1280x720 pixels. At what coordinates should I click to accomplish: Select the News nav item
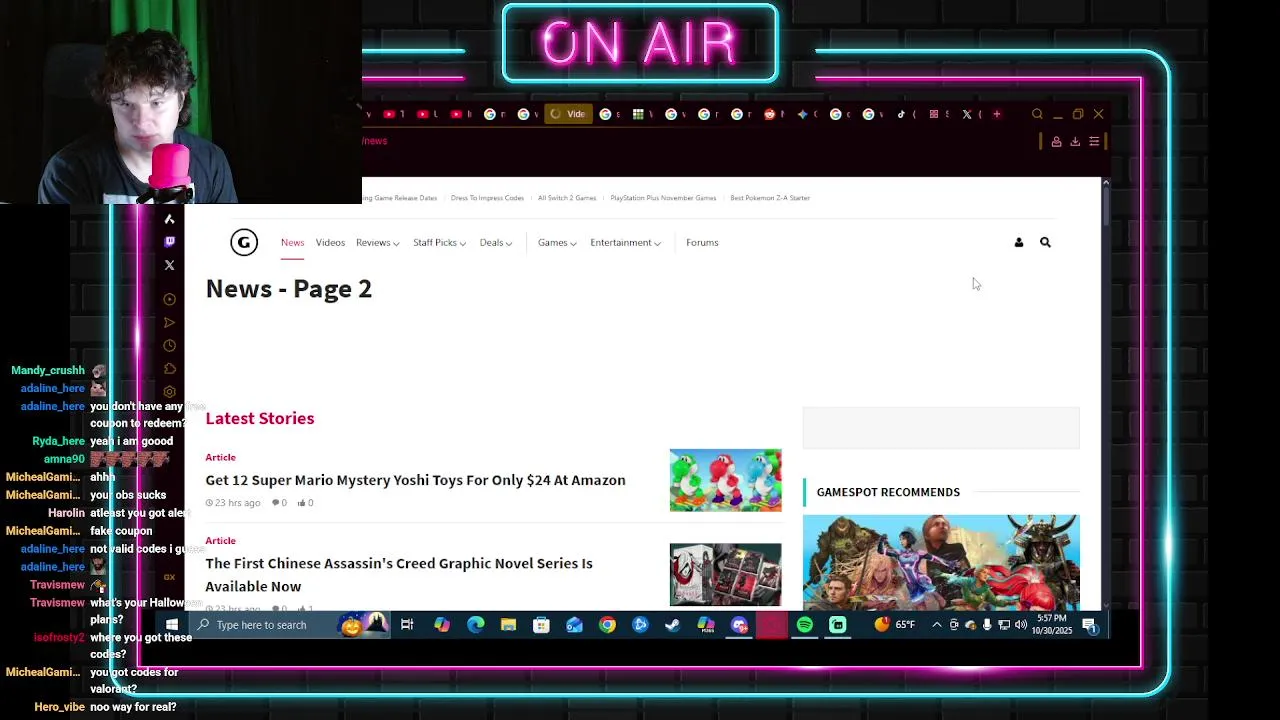(292, 242)
